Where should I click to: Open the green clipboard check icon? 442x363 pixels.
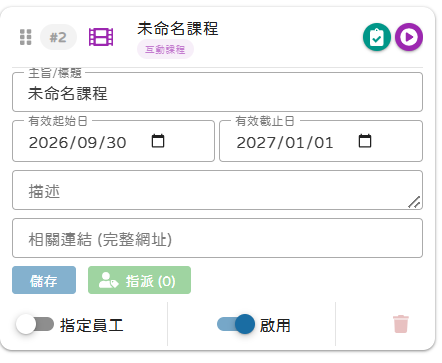[x=377, y=37]
